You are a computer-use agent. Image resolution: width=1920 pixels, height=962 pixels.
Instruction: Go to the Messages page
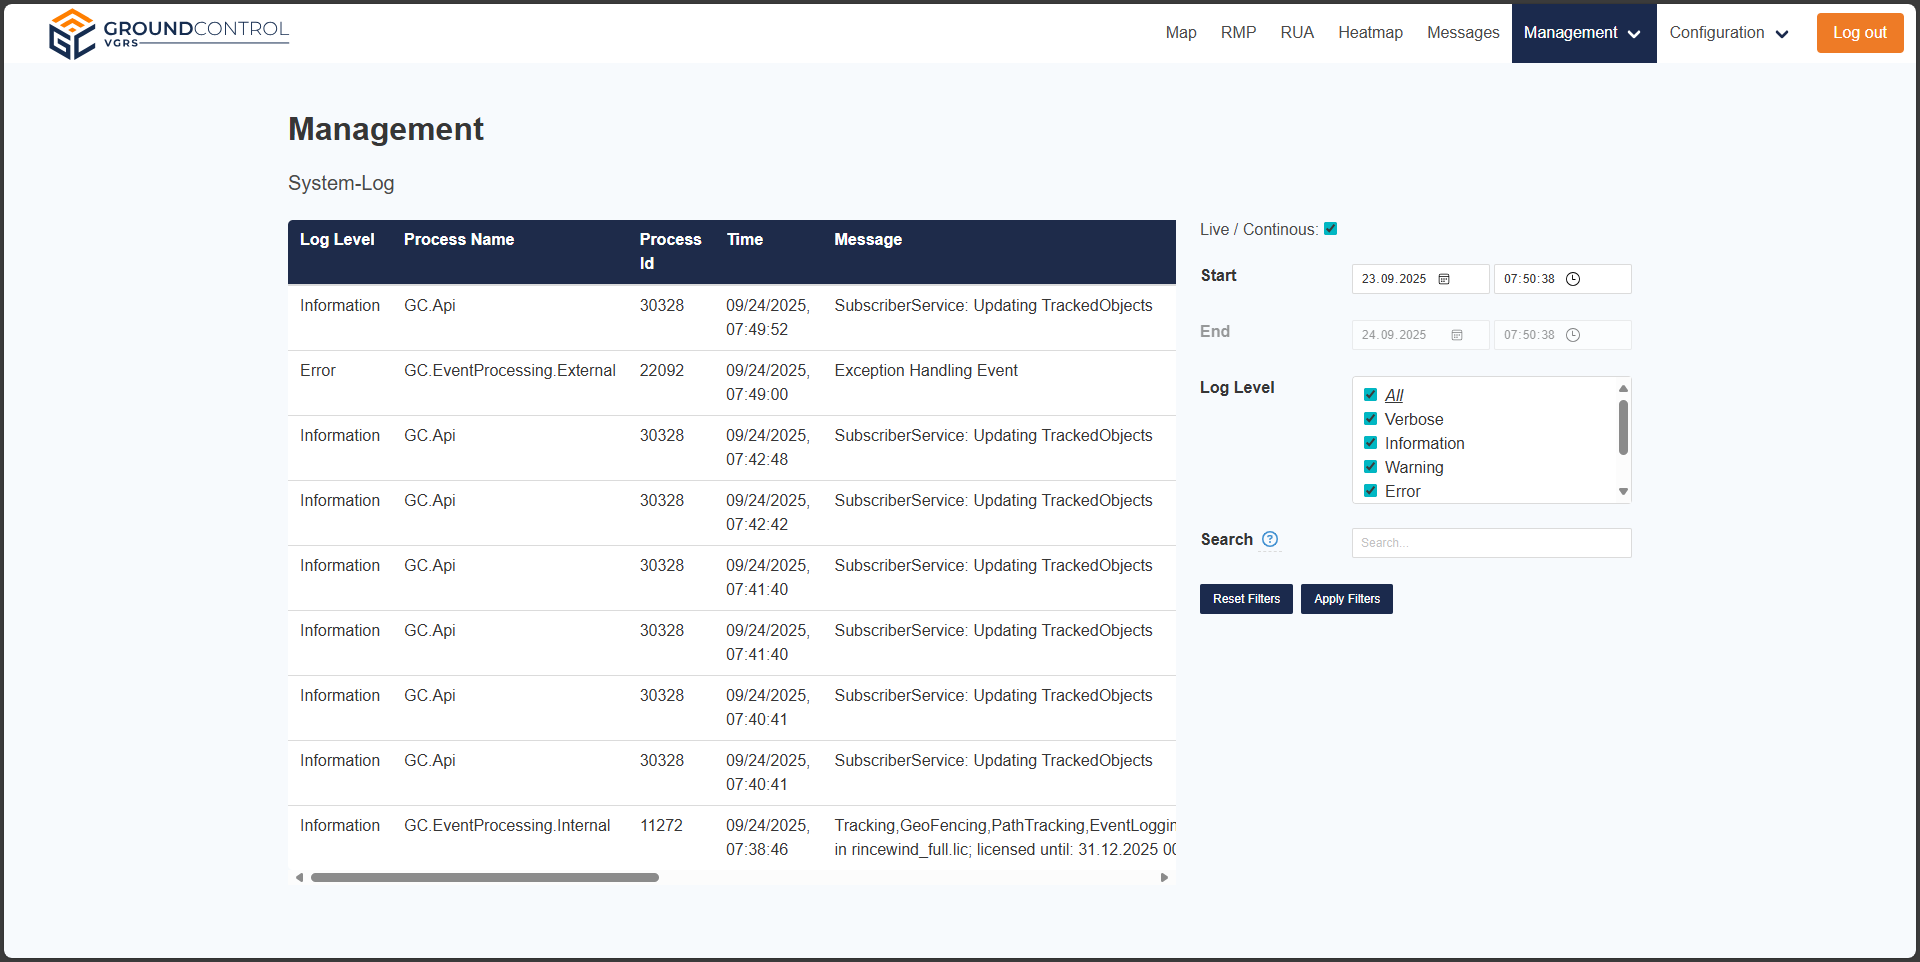pos(1462,33)
